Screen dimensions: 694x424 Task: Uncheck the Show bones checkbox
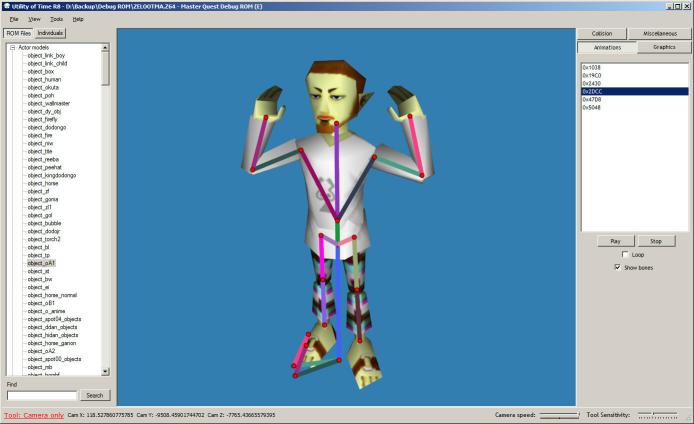click(618, 267)
